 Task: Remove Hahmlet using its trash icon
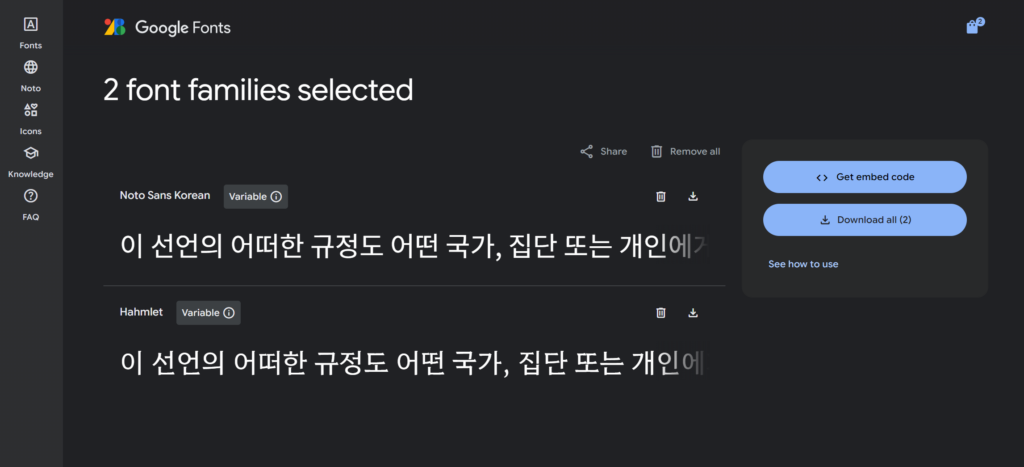click(660, 313)
